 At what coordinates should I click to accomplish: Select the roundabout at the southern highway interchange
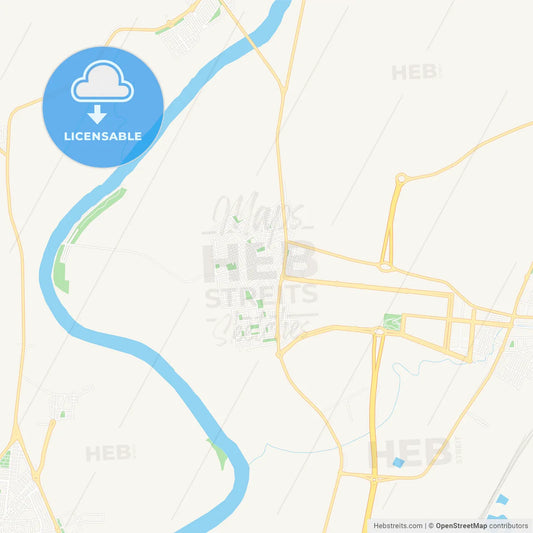[x=374, y=480]
